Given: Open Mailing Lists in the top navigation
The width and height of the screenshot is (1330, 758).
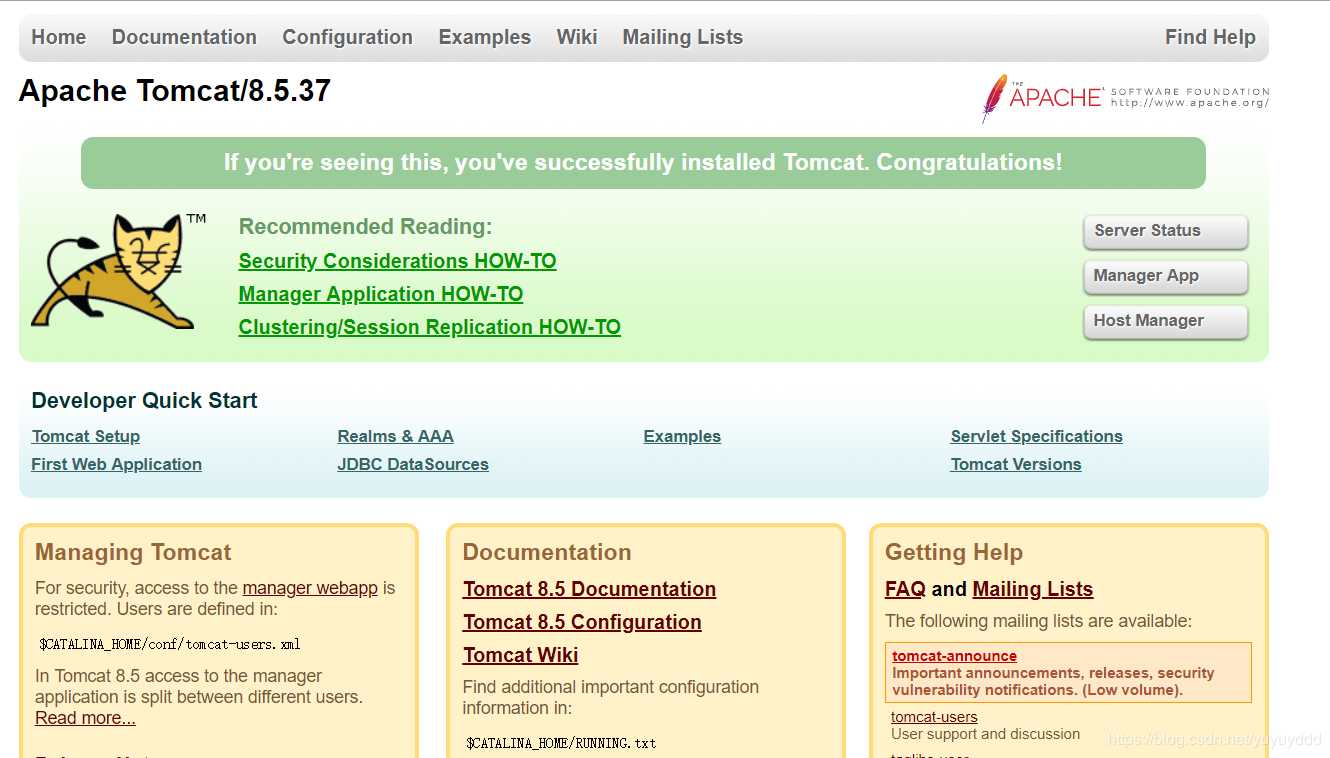Looking at the screenshot, I should pos(683,37).
